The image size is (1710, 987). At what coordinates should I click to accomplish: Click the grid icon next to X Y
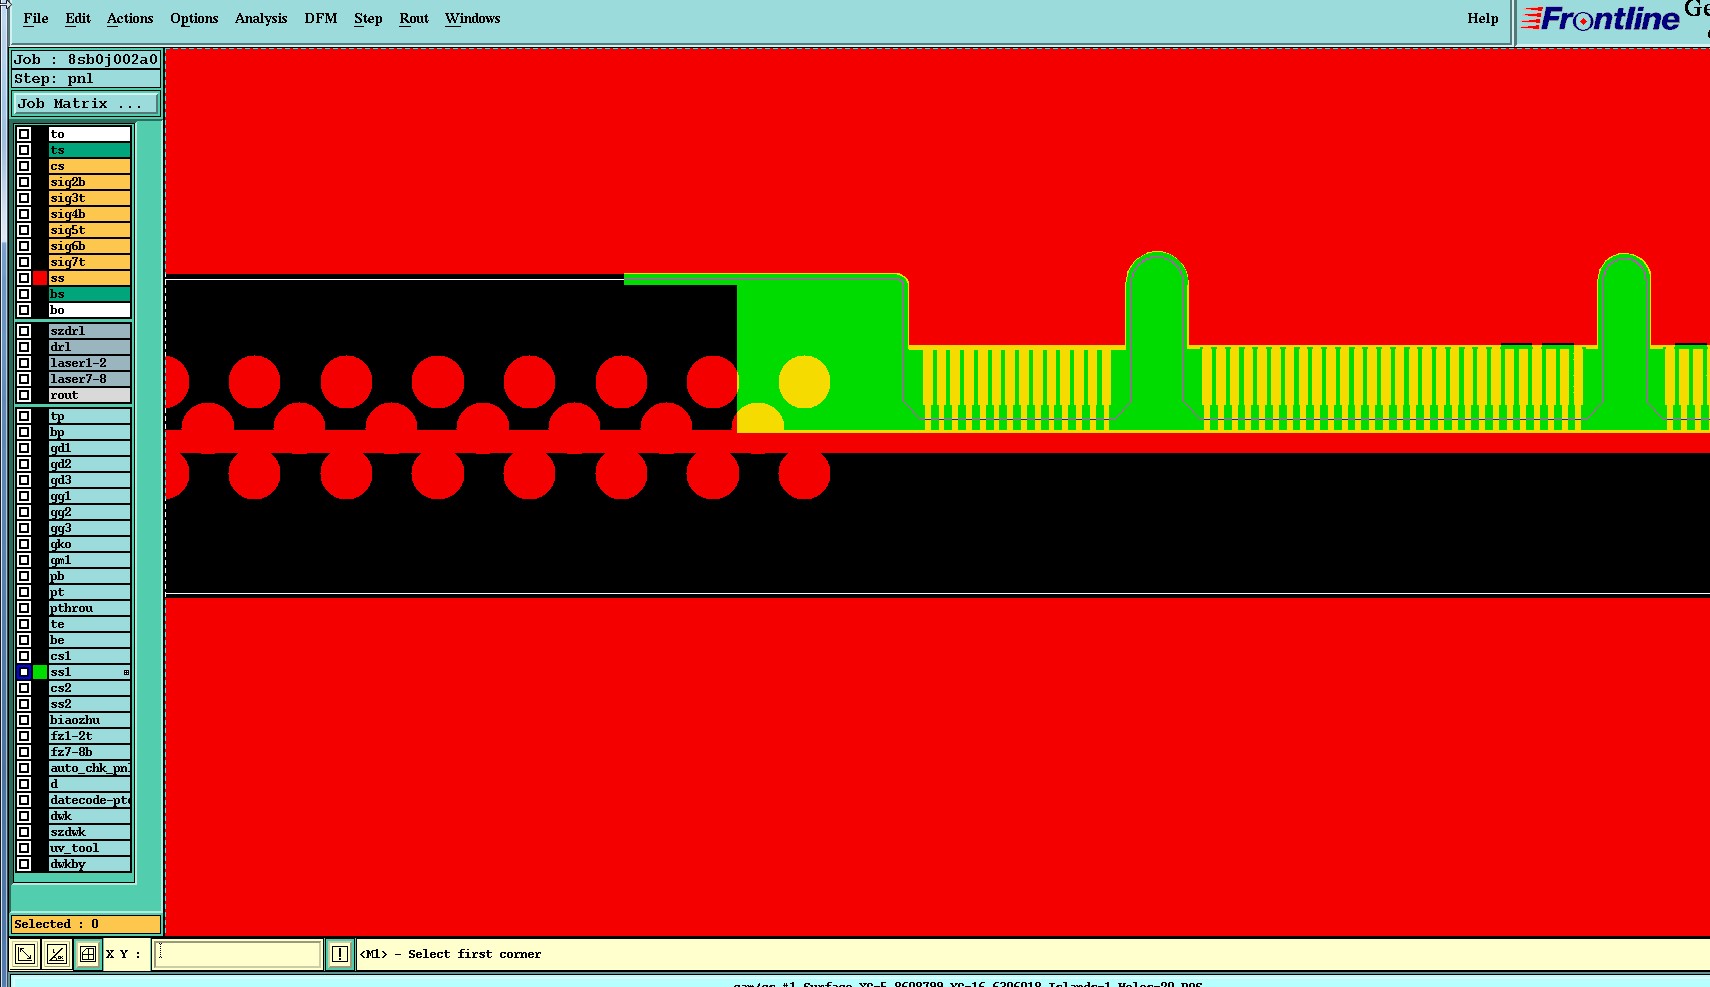coord(88,954)
